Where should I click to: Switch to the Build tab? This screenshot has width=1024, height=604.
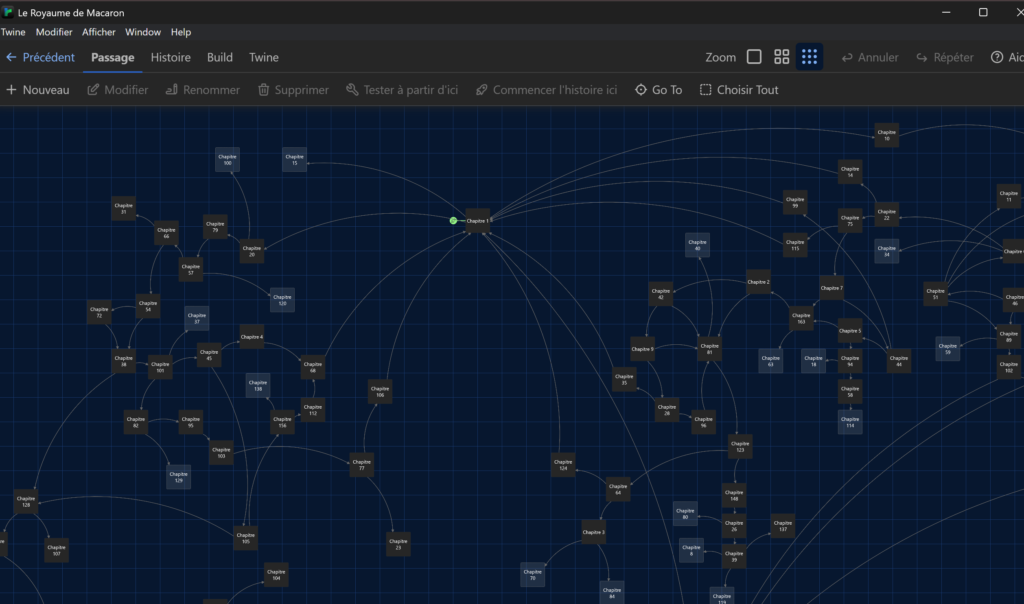click(220, 57)
